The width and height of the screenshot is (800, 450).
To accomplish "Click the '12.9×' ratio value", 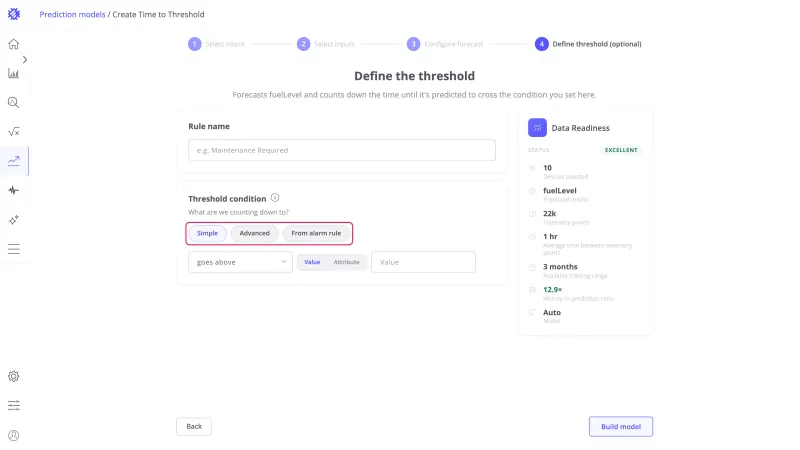I will (x=553, y=289).
